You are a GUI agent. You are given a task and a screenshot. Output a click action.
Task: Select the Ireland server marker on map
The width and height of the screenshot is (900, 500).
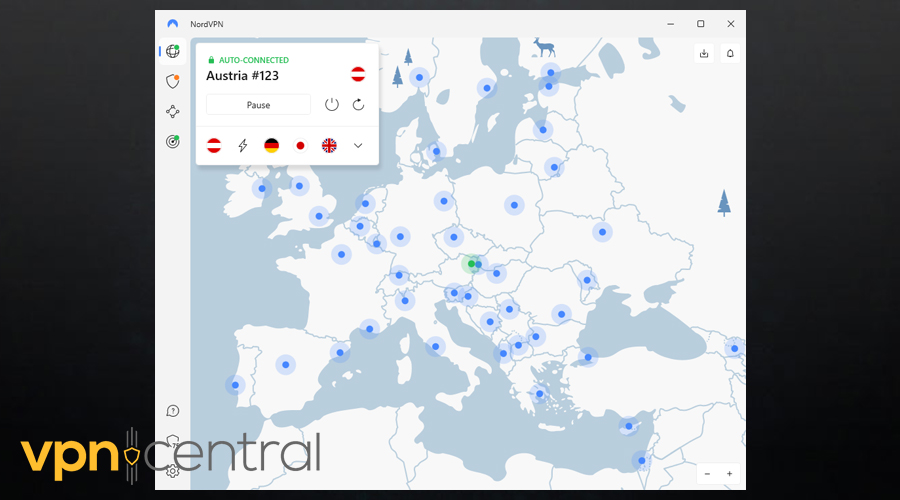point(262,188)
